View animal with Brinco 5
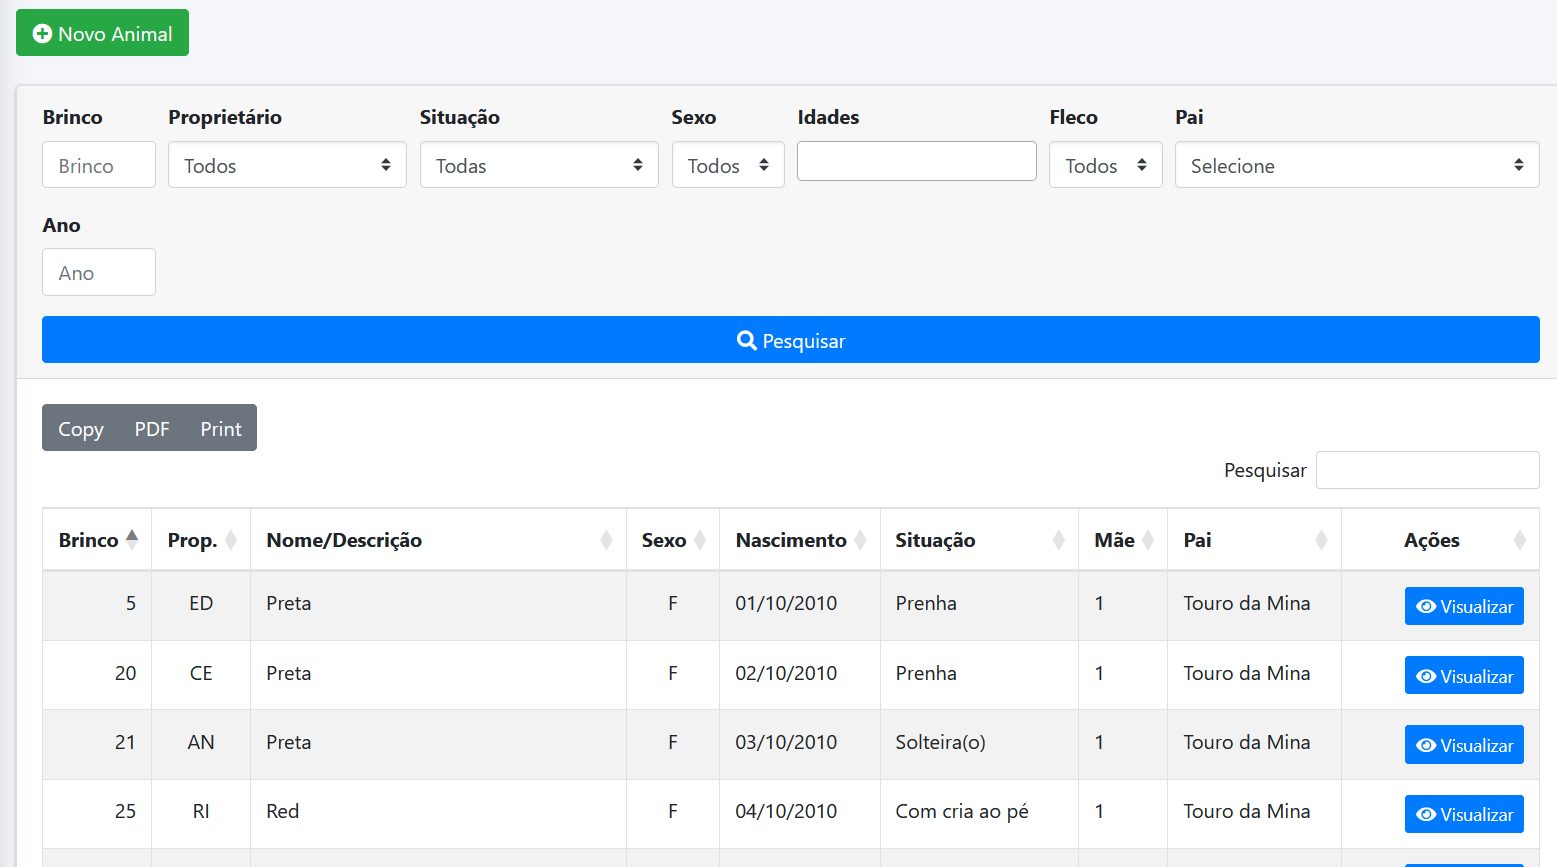The height and width of the screenshot is (867, 1557). point(1463,606)
